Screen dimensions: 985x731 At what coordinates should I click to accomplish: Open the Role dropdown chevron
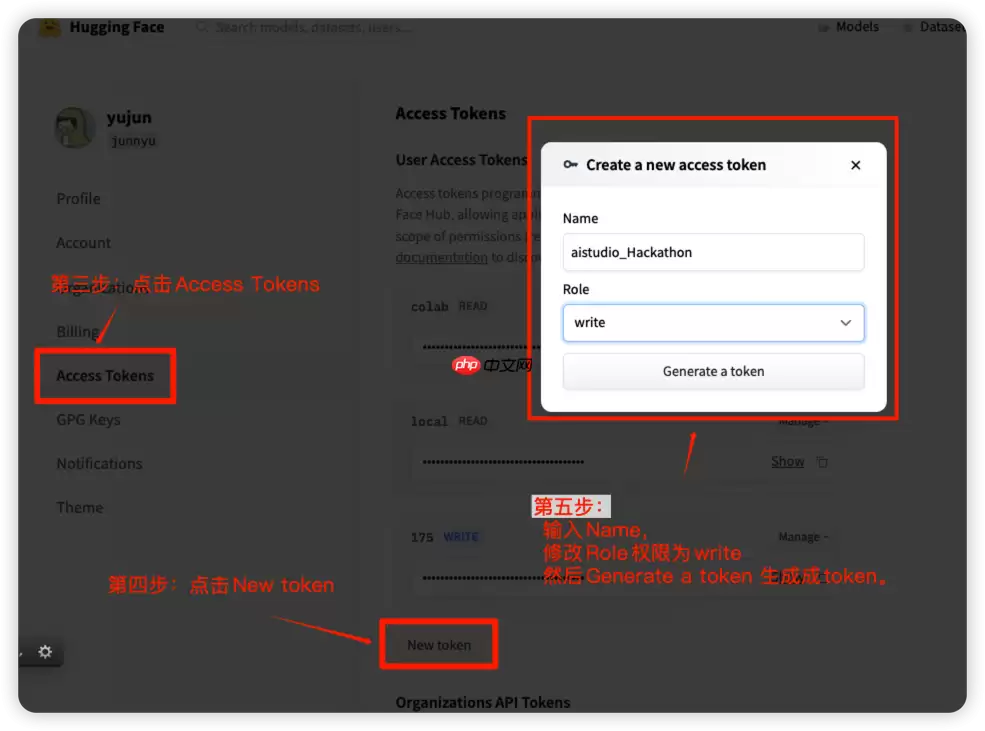click(846, 323)
